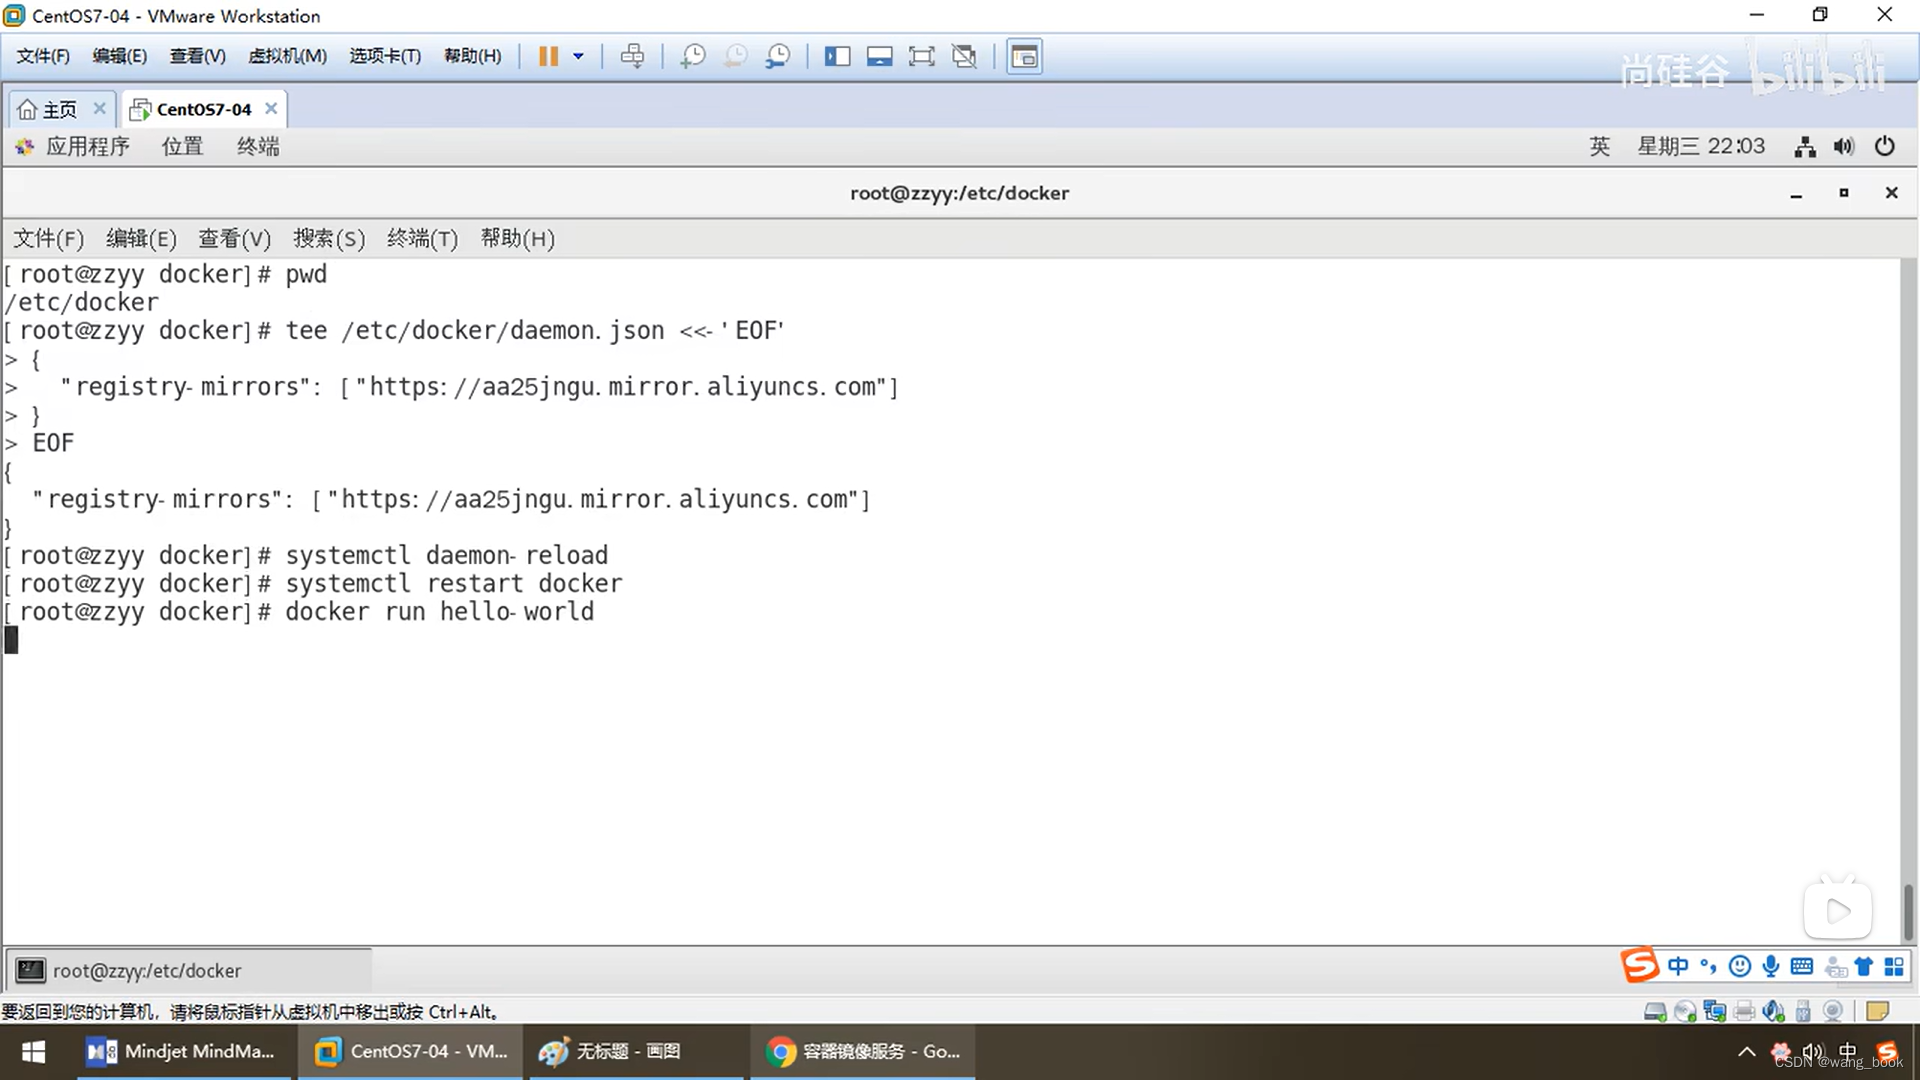The width and height of the screenshot is (1920, 1080).
Task: Open the 位置 places menu
Action: click(182, 147)
